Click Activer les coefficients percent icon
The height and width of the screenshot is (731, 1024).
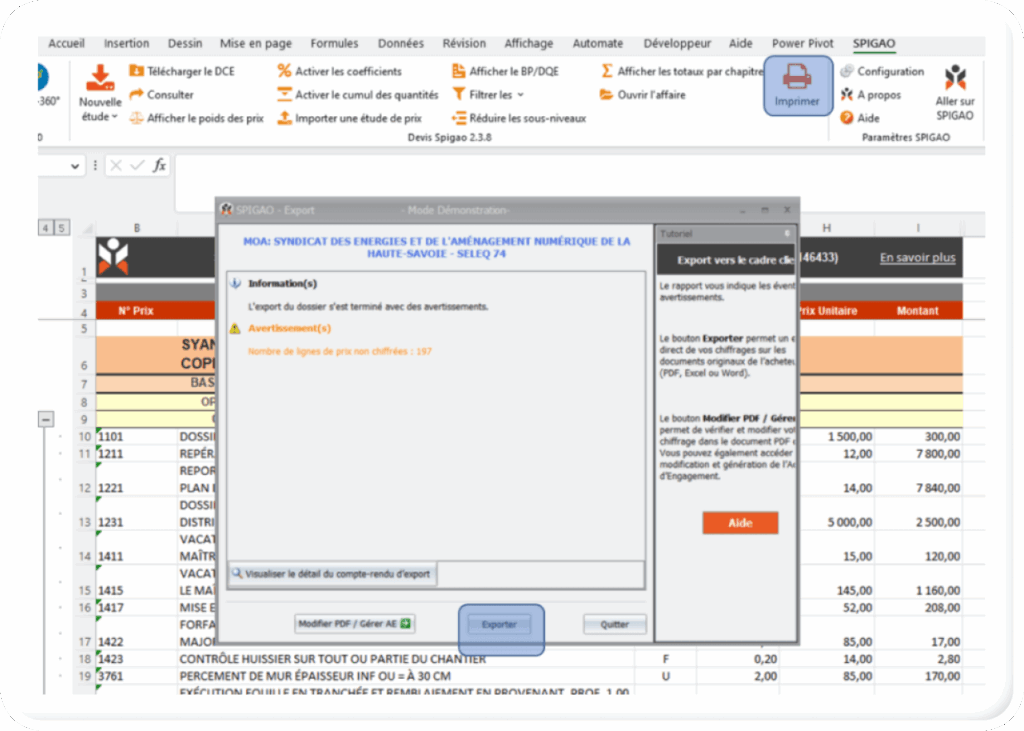(284, 71)
